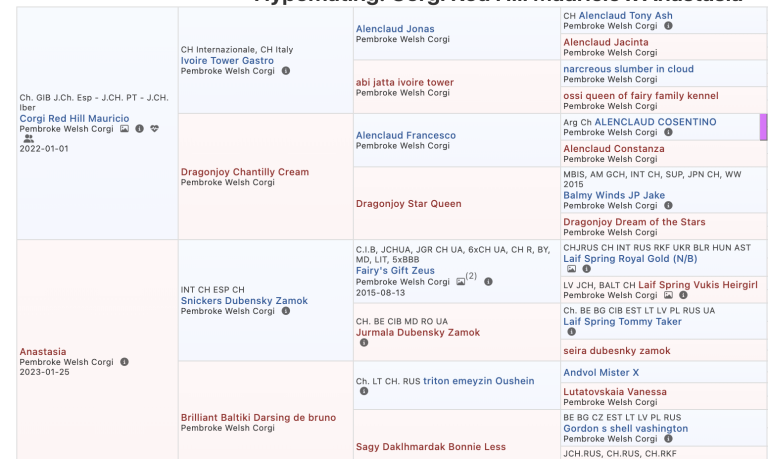Open Dragonjoy Chantilly Cream's page

click(245, 172)
